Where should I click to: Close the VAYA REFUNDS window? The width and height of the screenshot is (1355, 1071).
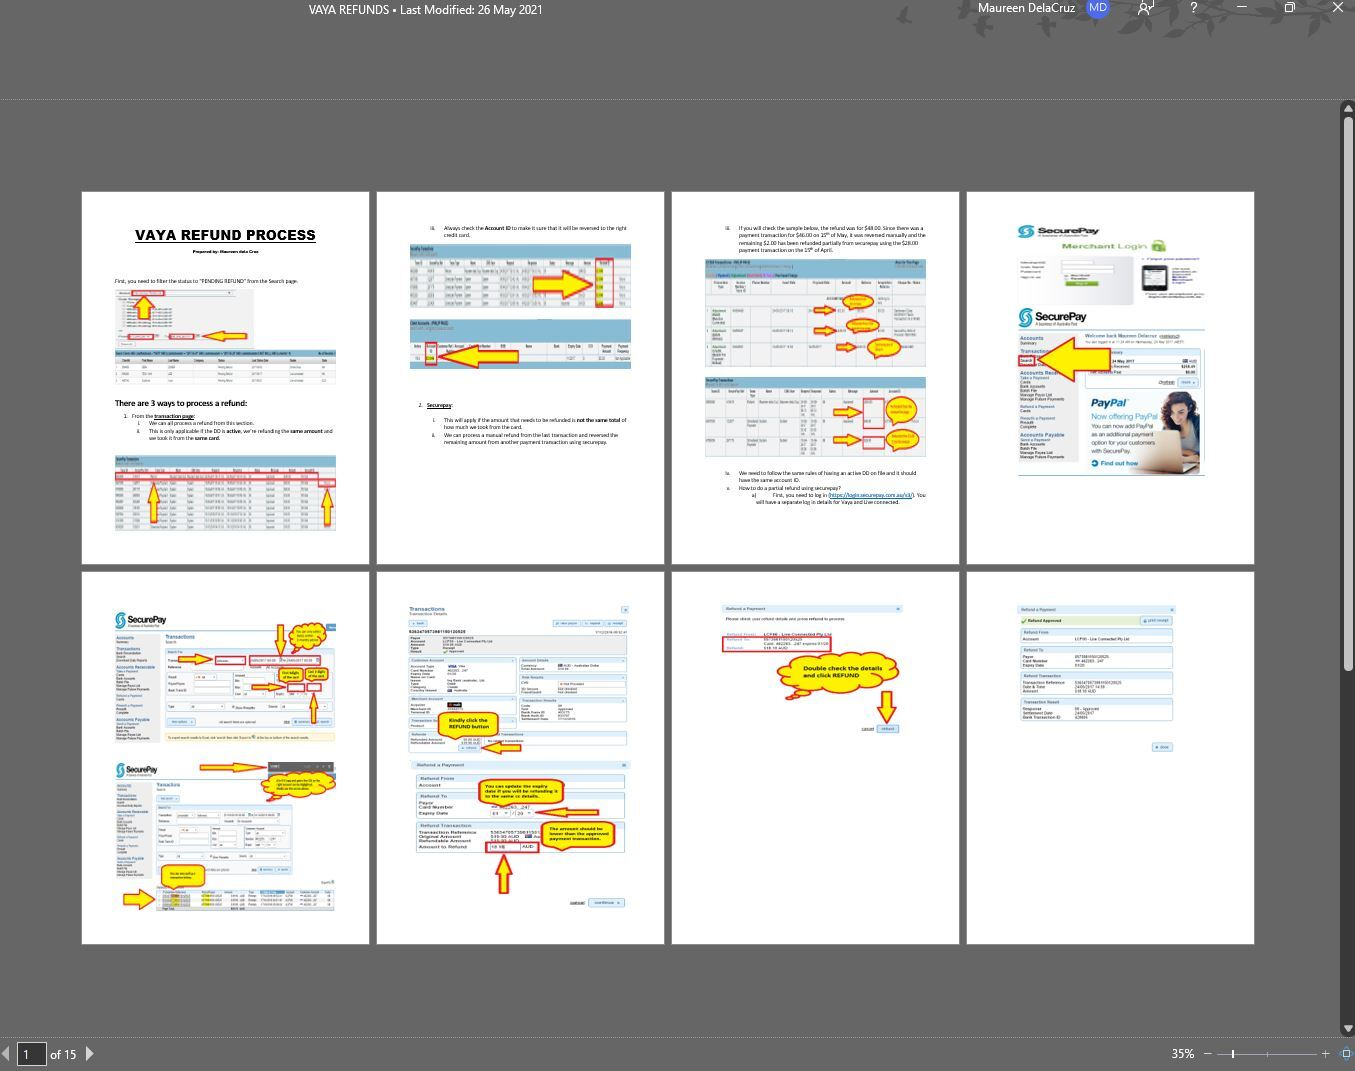pos(1338,8)
